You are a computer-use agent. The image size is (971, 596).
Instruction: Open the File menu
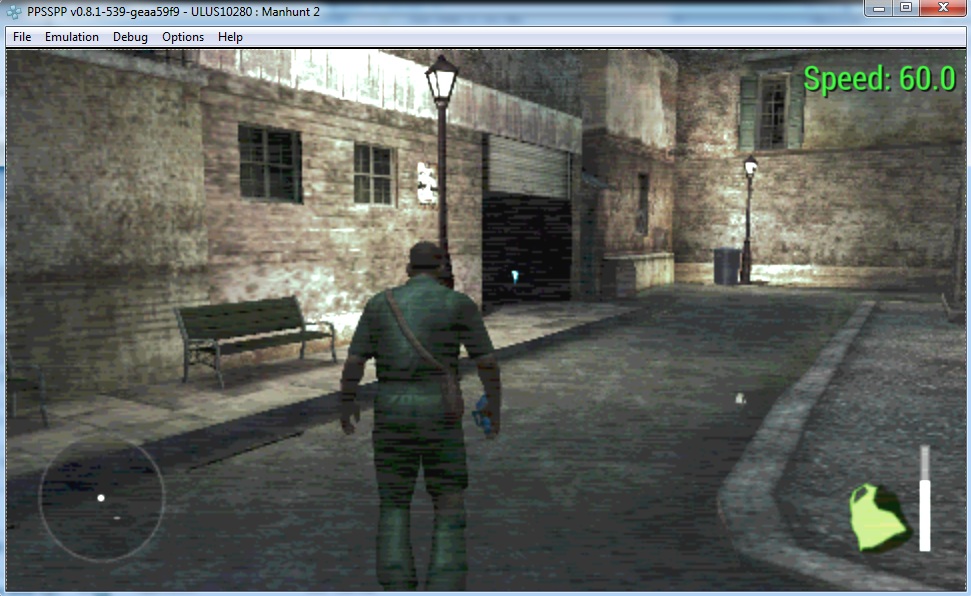[x=22, y=37]
